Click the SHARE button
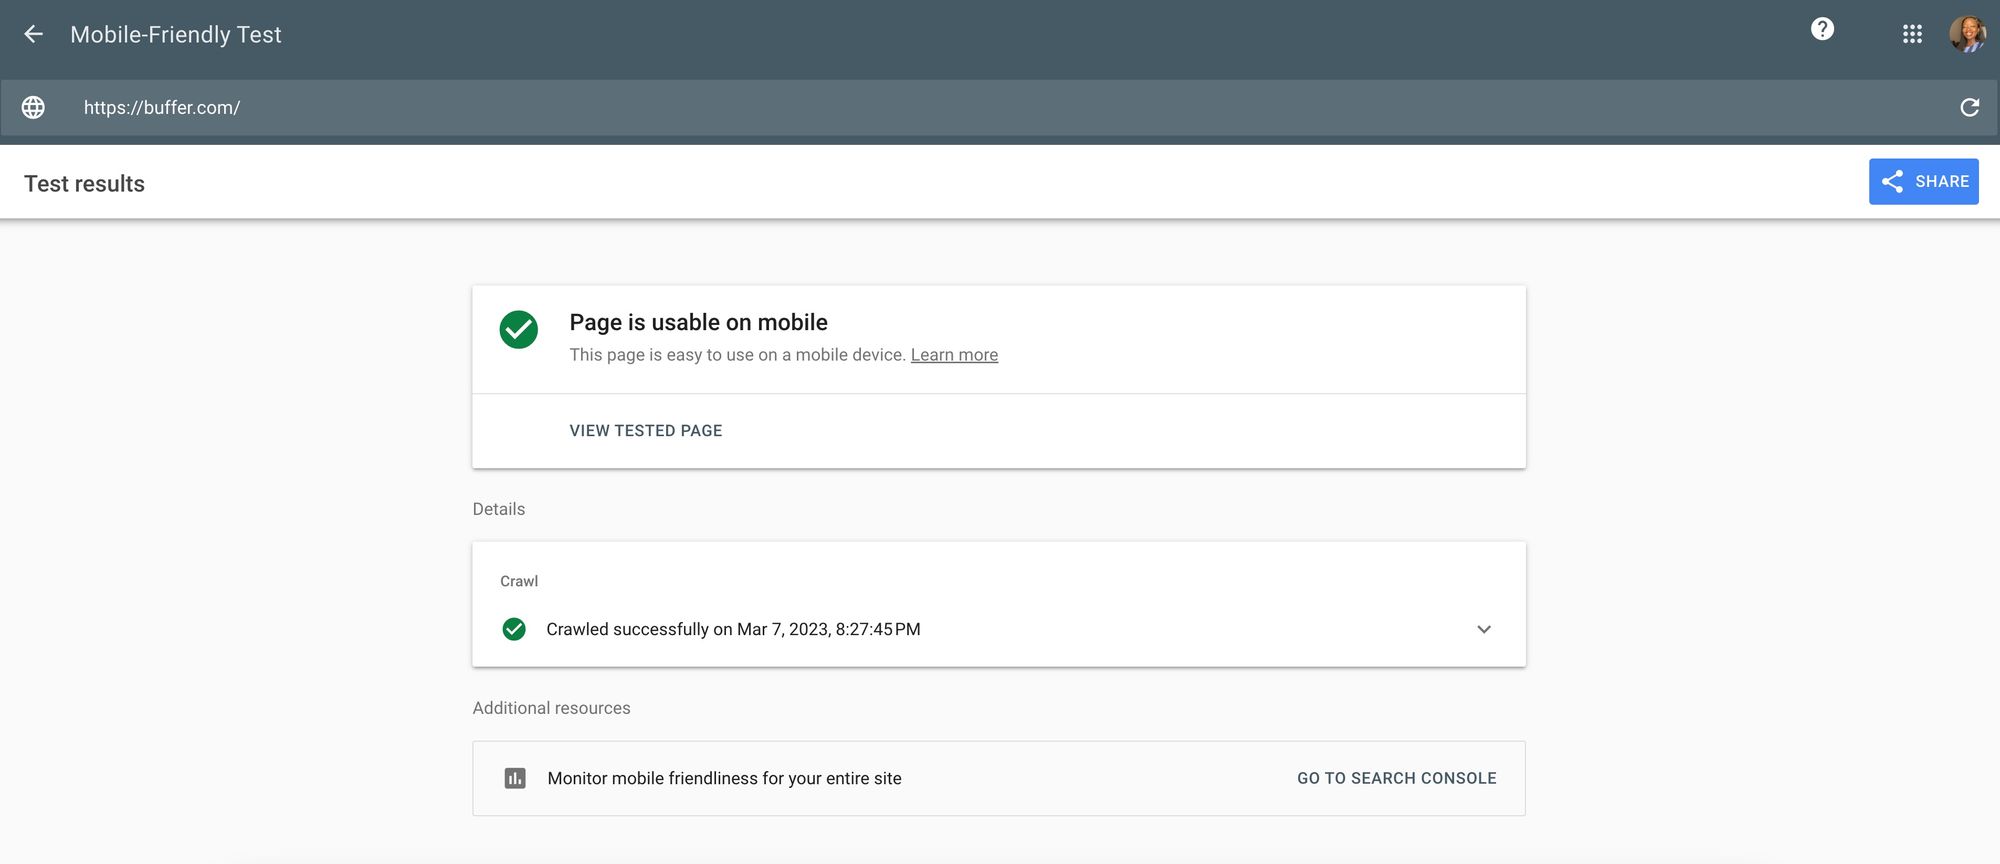Screen dimensions: 2000x864 [x=1923, y=181]
